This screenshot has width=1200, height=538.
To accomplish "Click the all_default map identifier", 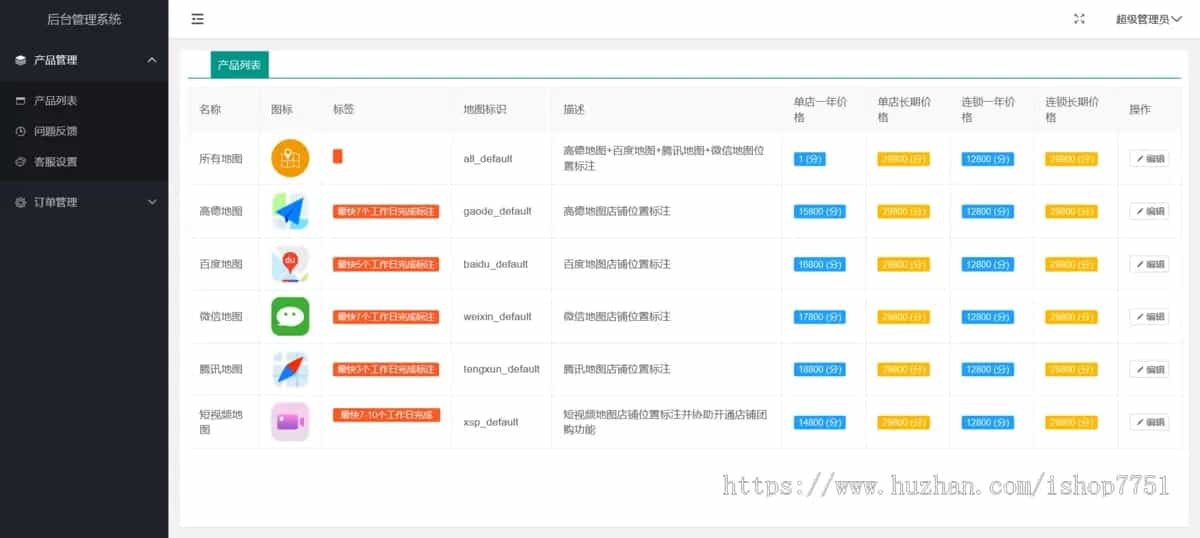I will point(488,158).
